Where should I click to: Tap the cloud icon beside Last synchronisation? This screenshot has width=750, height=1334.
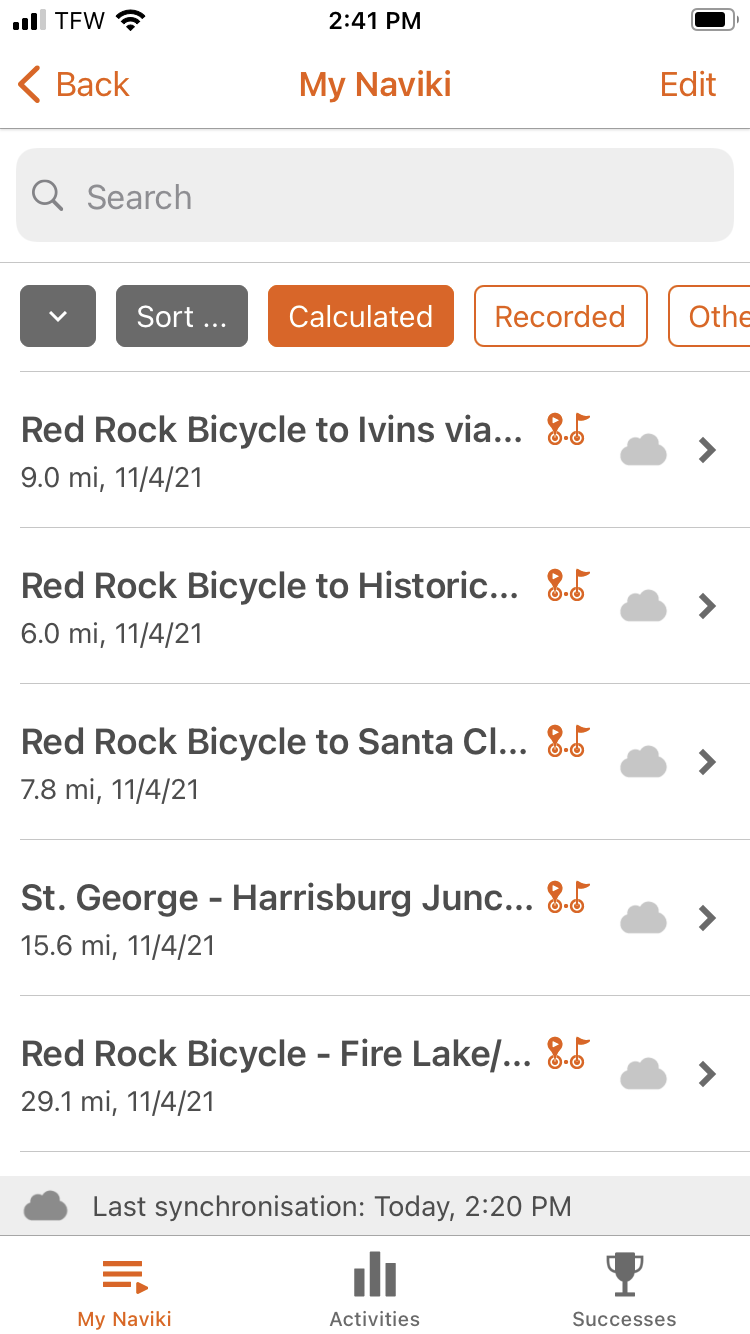click(x=46, y=1206)
